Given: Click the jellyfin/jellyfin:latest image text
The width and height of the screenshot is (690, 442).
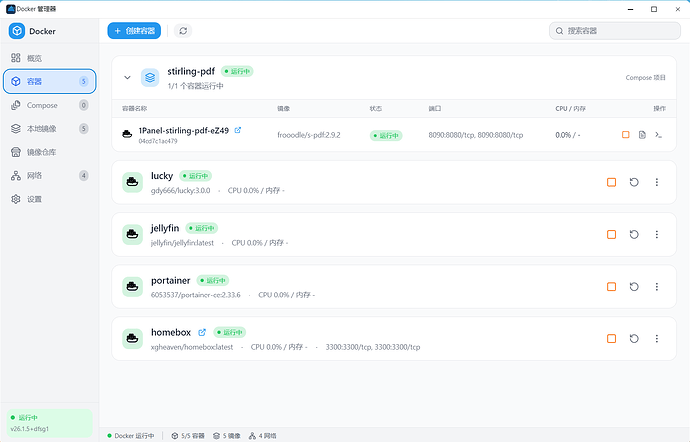Looking at the screenshot, I should coord(182,243).
